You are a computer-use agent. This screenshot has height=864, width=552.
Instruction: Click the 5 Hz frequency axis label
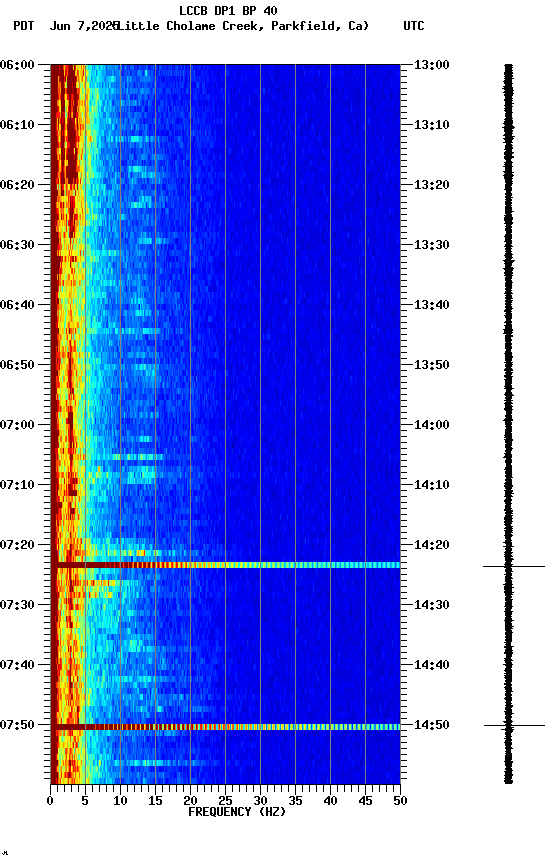pyautogui.click(x=85, y=801)
